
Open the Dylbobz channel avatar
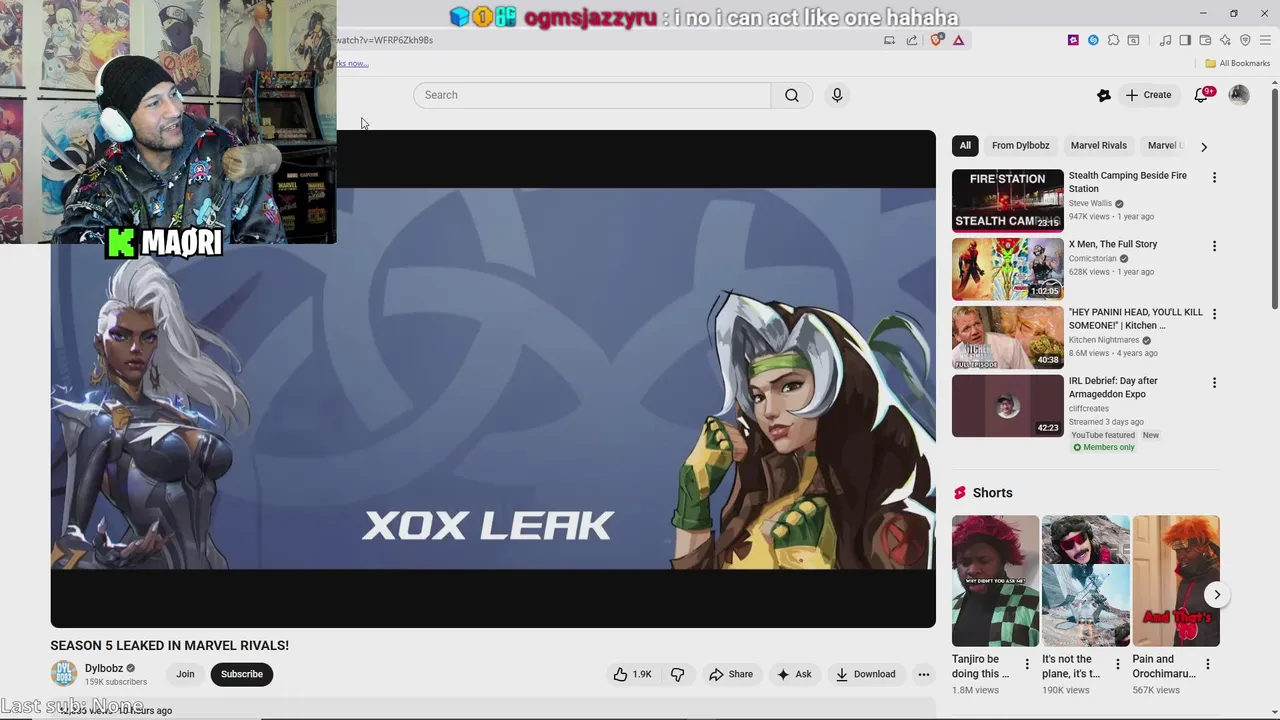click(64, 674)
